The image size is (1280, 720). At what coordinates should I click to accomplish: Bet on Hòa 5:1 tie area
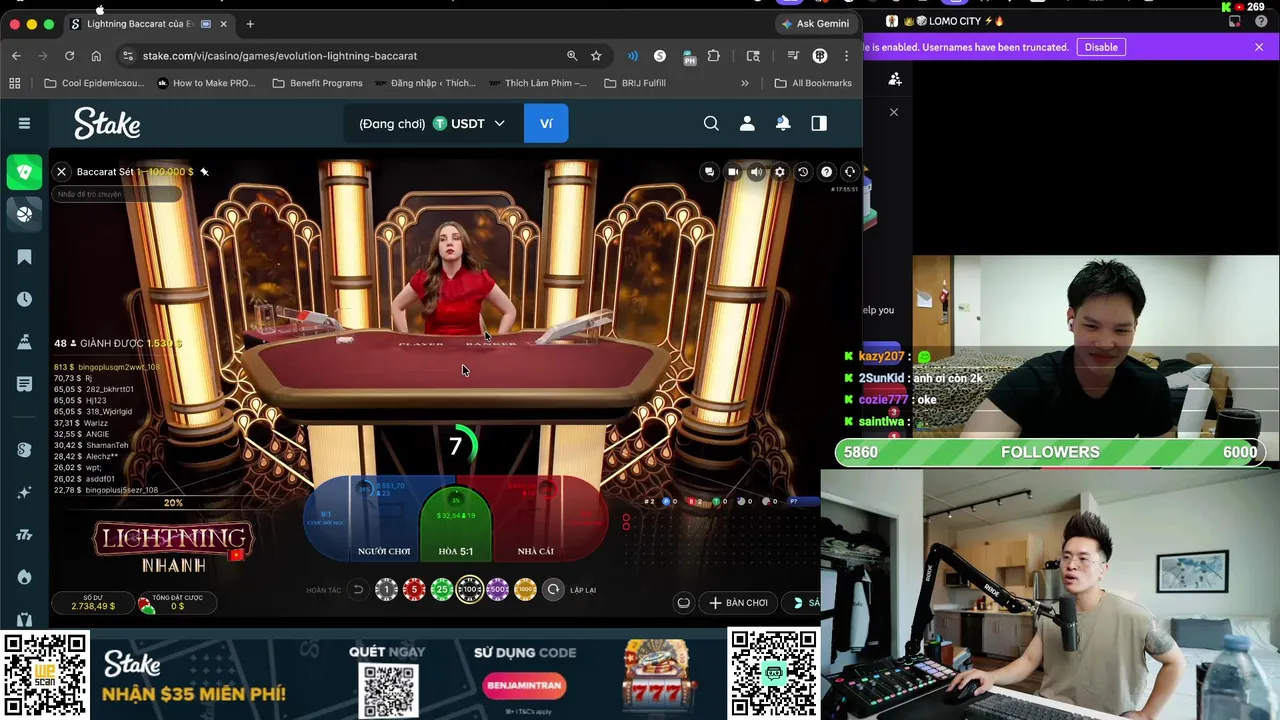(456, 525)
